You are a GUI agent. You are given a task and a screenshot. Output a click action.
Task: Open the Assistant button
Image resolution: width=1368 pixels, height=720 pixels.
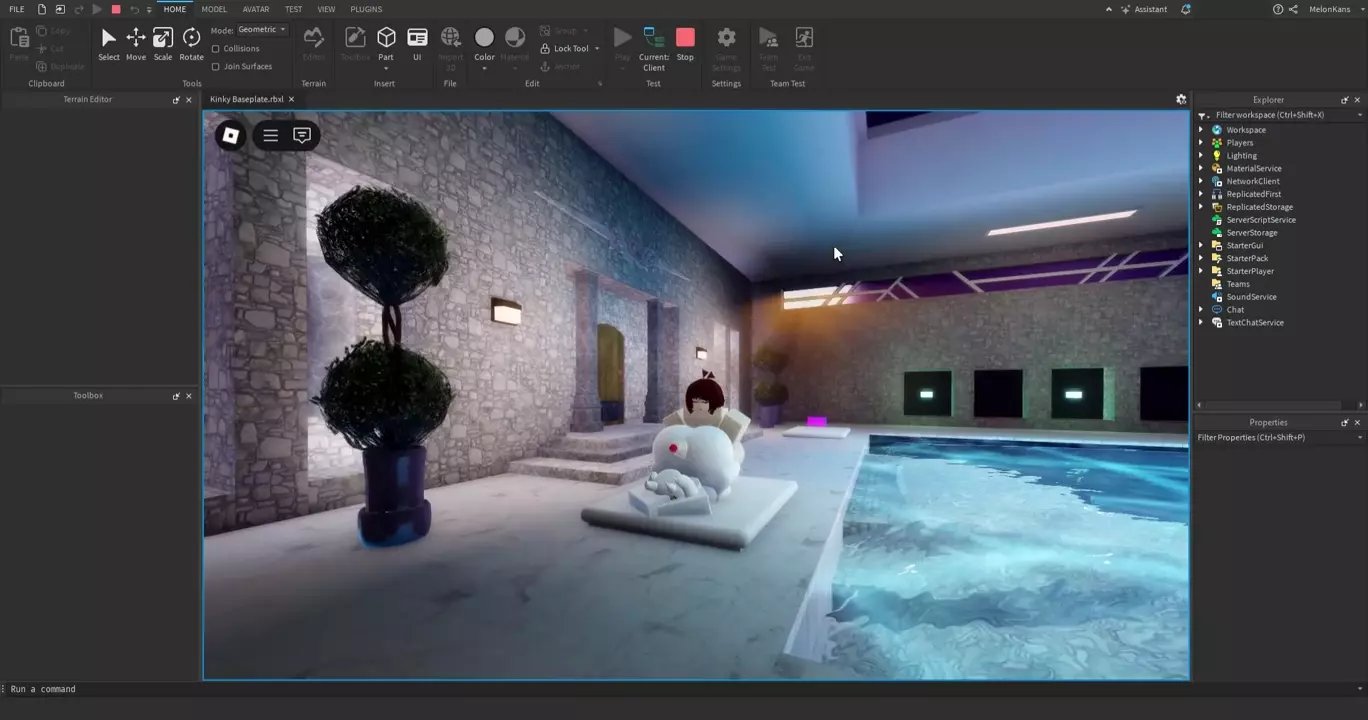pyautogui.click(x=1143, y=9)
